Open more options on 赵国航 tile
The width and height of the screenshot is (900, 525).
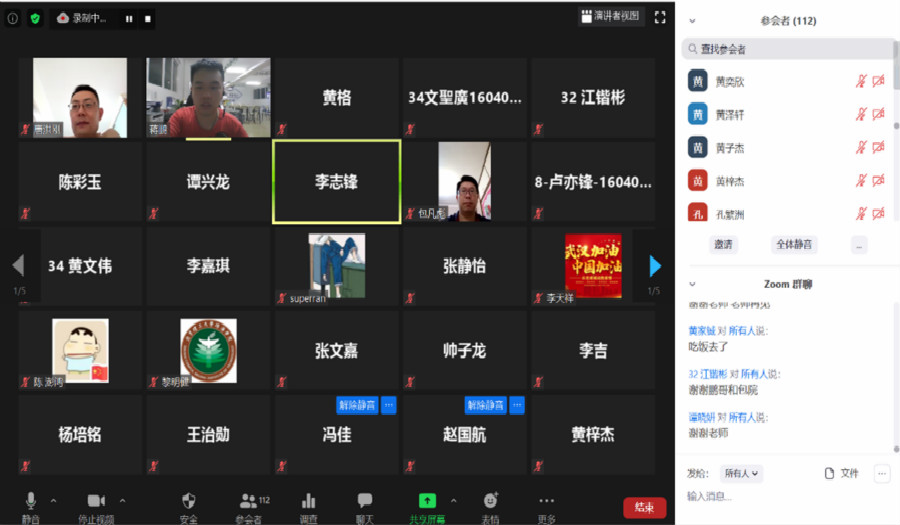point(517,405)
